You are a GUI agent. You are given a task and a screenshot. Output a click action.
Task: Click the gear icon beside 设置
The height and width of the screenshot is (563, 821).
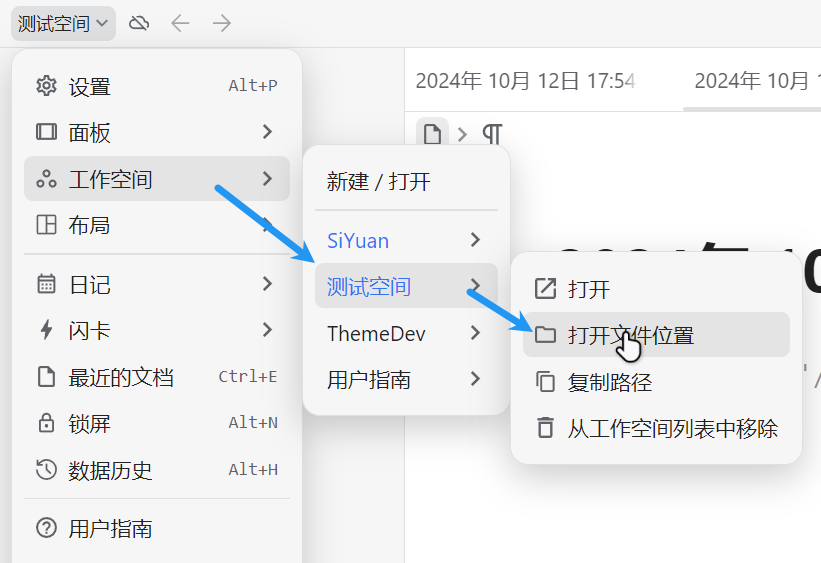46,86
